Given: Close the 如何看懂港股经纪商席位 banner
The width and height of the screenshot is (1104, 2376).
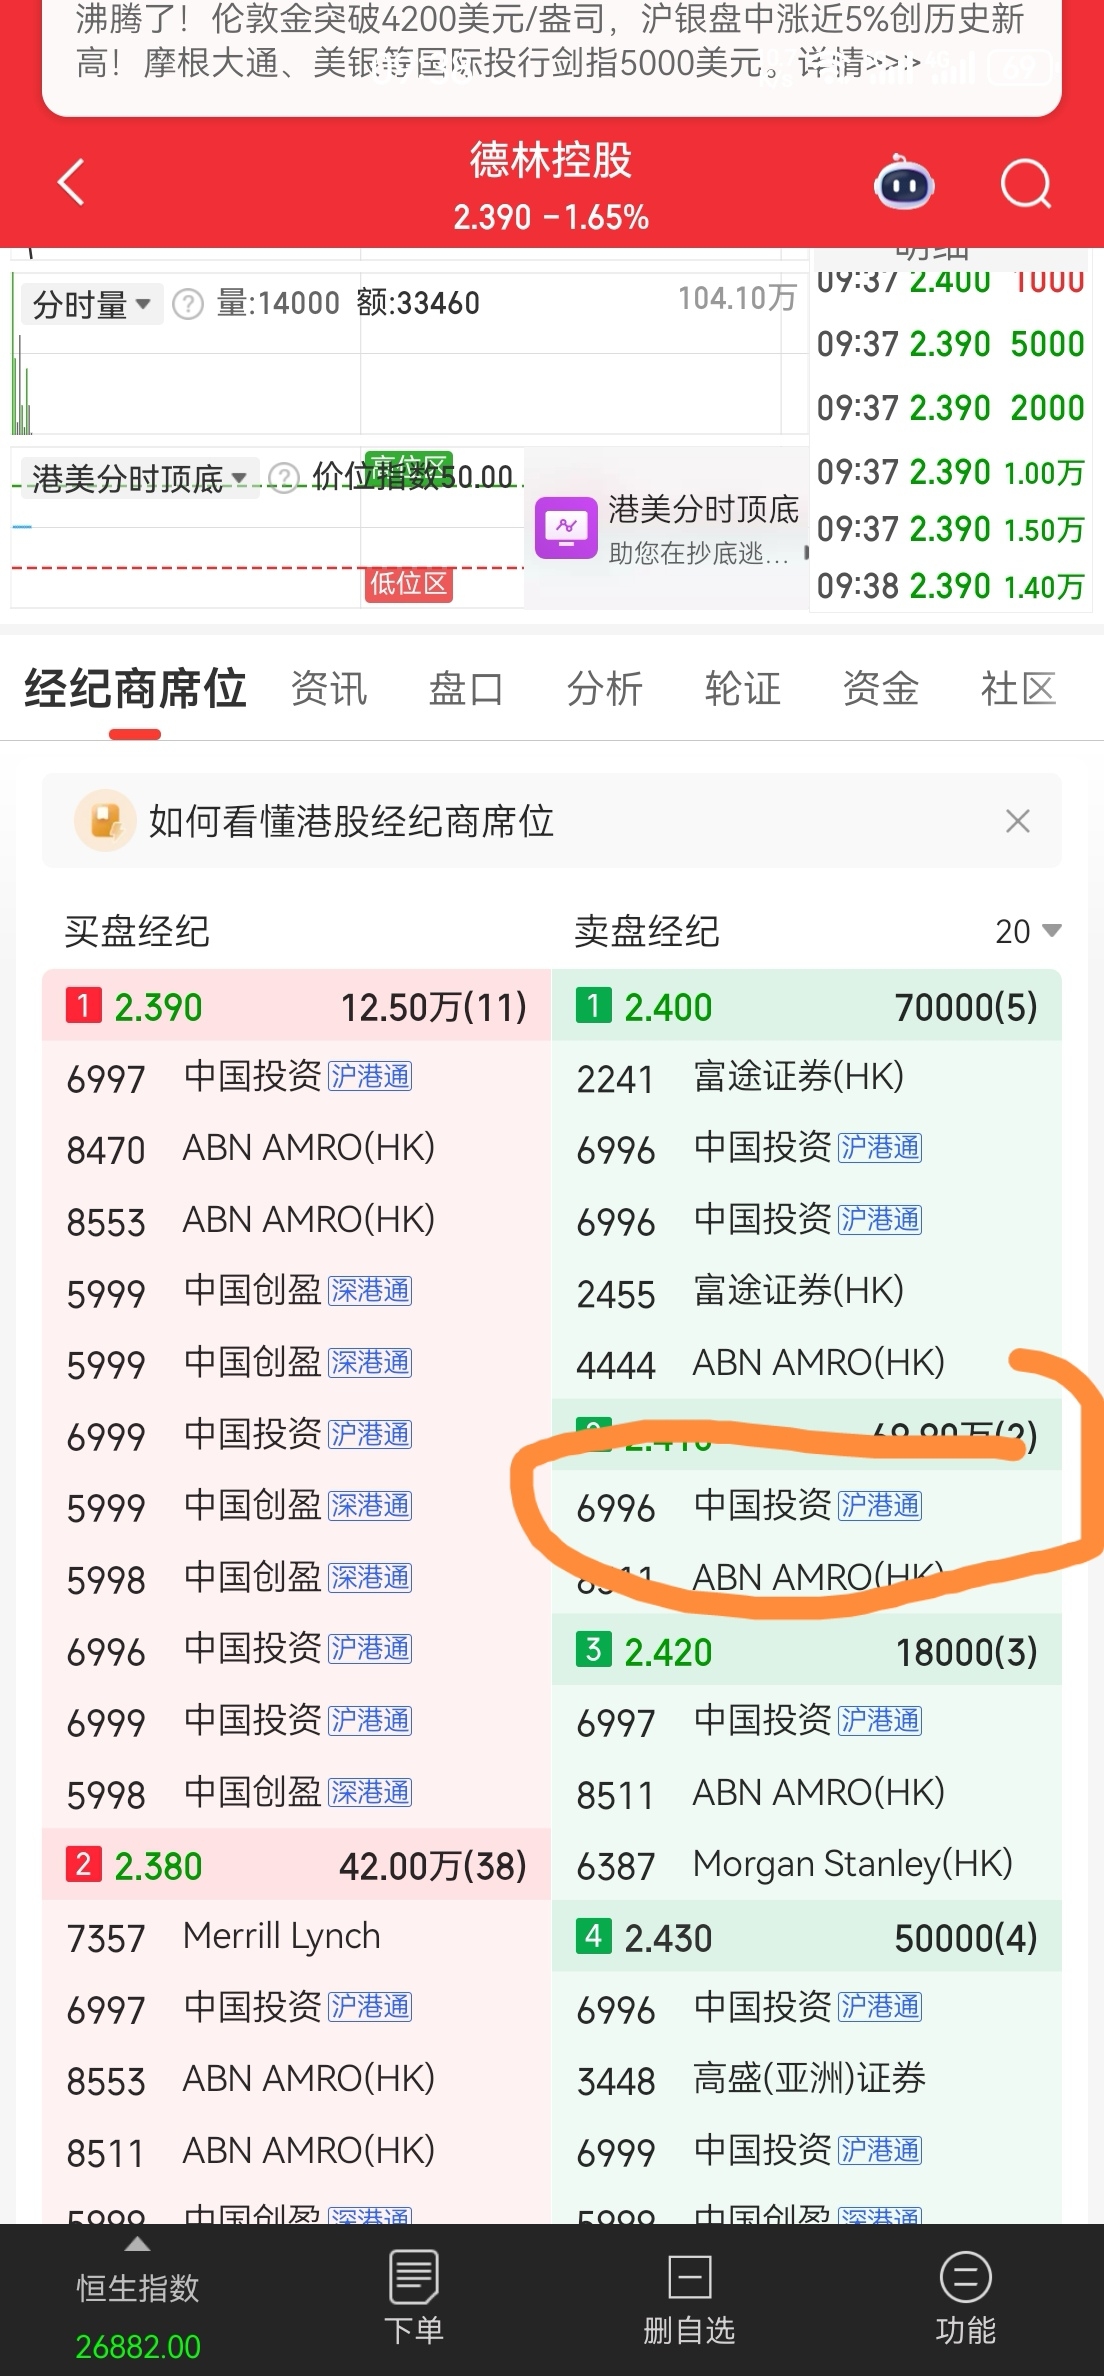Looking at the screenshot, I should pos(1018,821).
